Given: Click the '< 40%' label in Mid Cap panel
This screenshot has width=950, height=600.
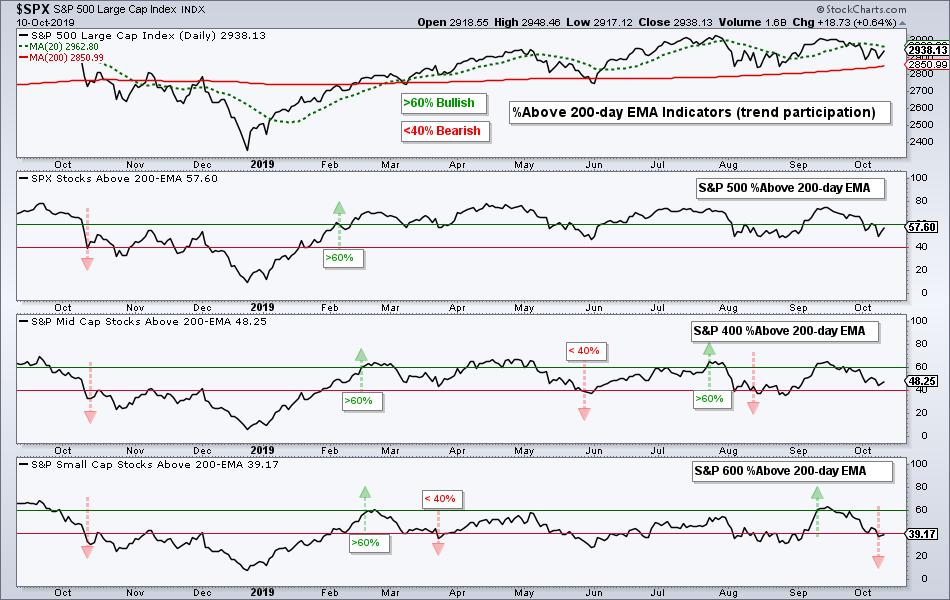Looking at the screenshot, I should tap(584, 351).
